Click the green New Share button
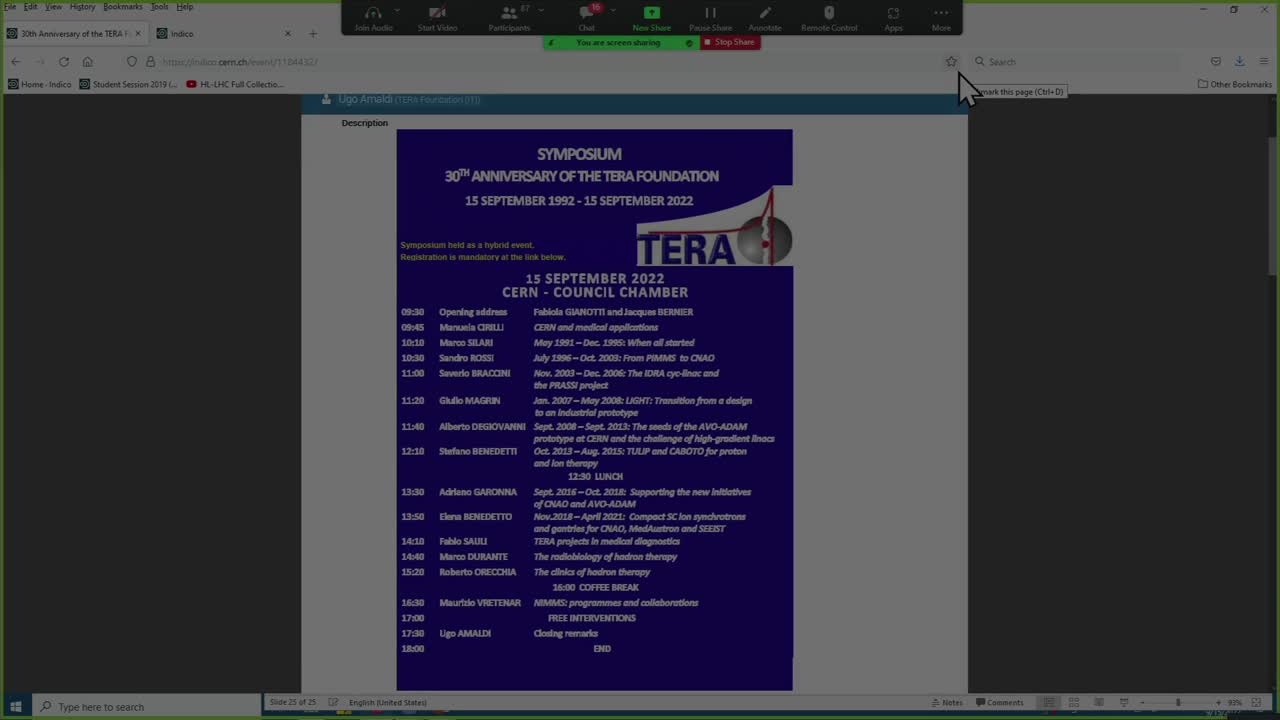1280x720 pixels. pyautogui.click(x=651, y=18)
